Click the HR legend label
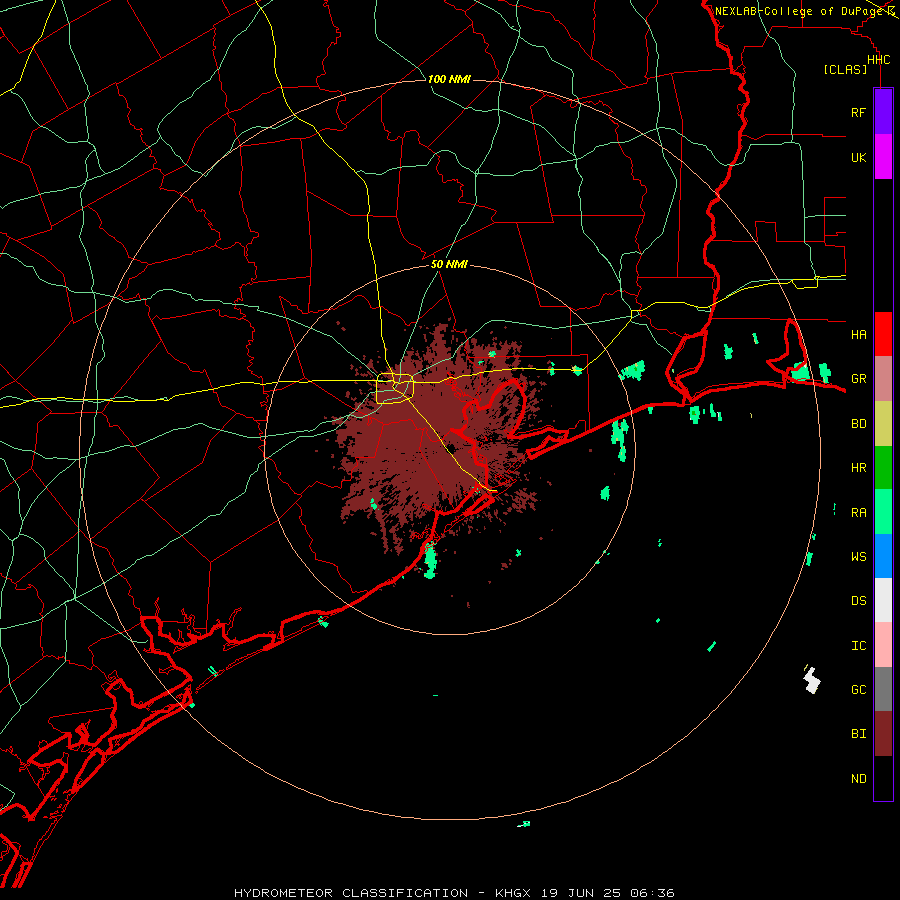The image size is (900, 900). click(858, 468)
